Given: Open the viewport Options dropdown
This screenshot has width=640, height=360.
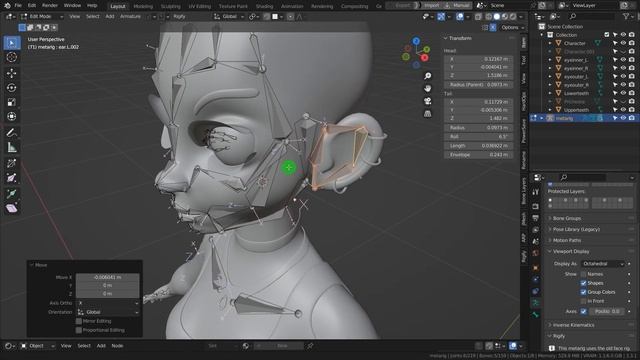Looking at the screenshot, I should click(512, 28).
